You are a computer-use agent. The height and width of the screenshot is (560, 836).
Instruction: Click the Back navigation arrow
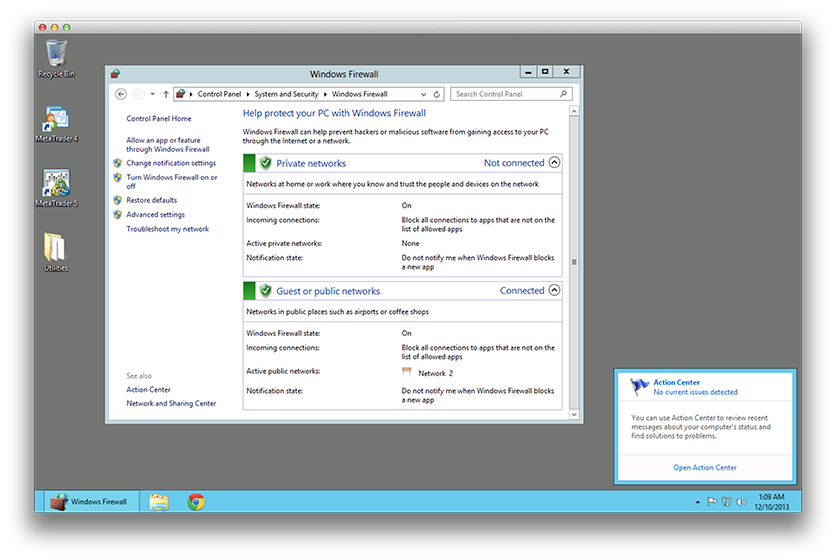click(121, 94)
